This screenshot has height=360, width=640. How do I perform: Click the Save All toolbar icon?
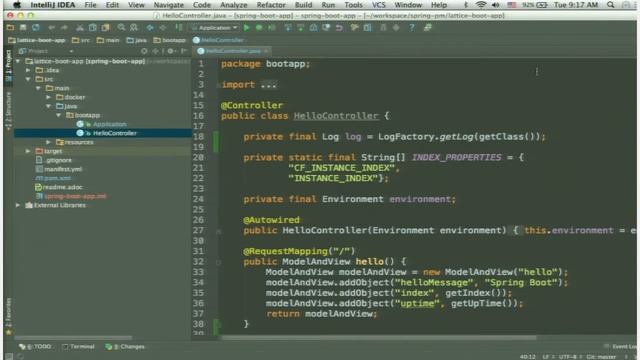coord(23,28)
